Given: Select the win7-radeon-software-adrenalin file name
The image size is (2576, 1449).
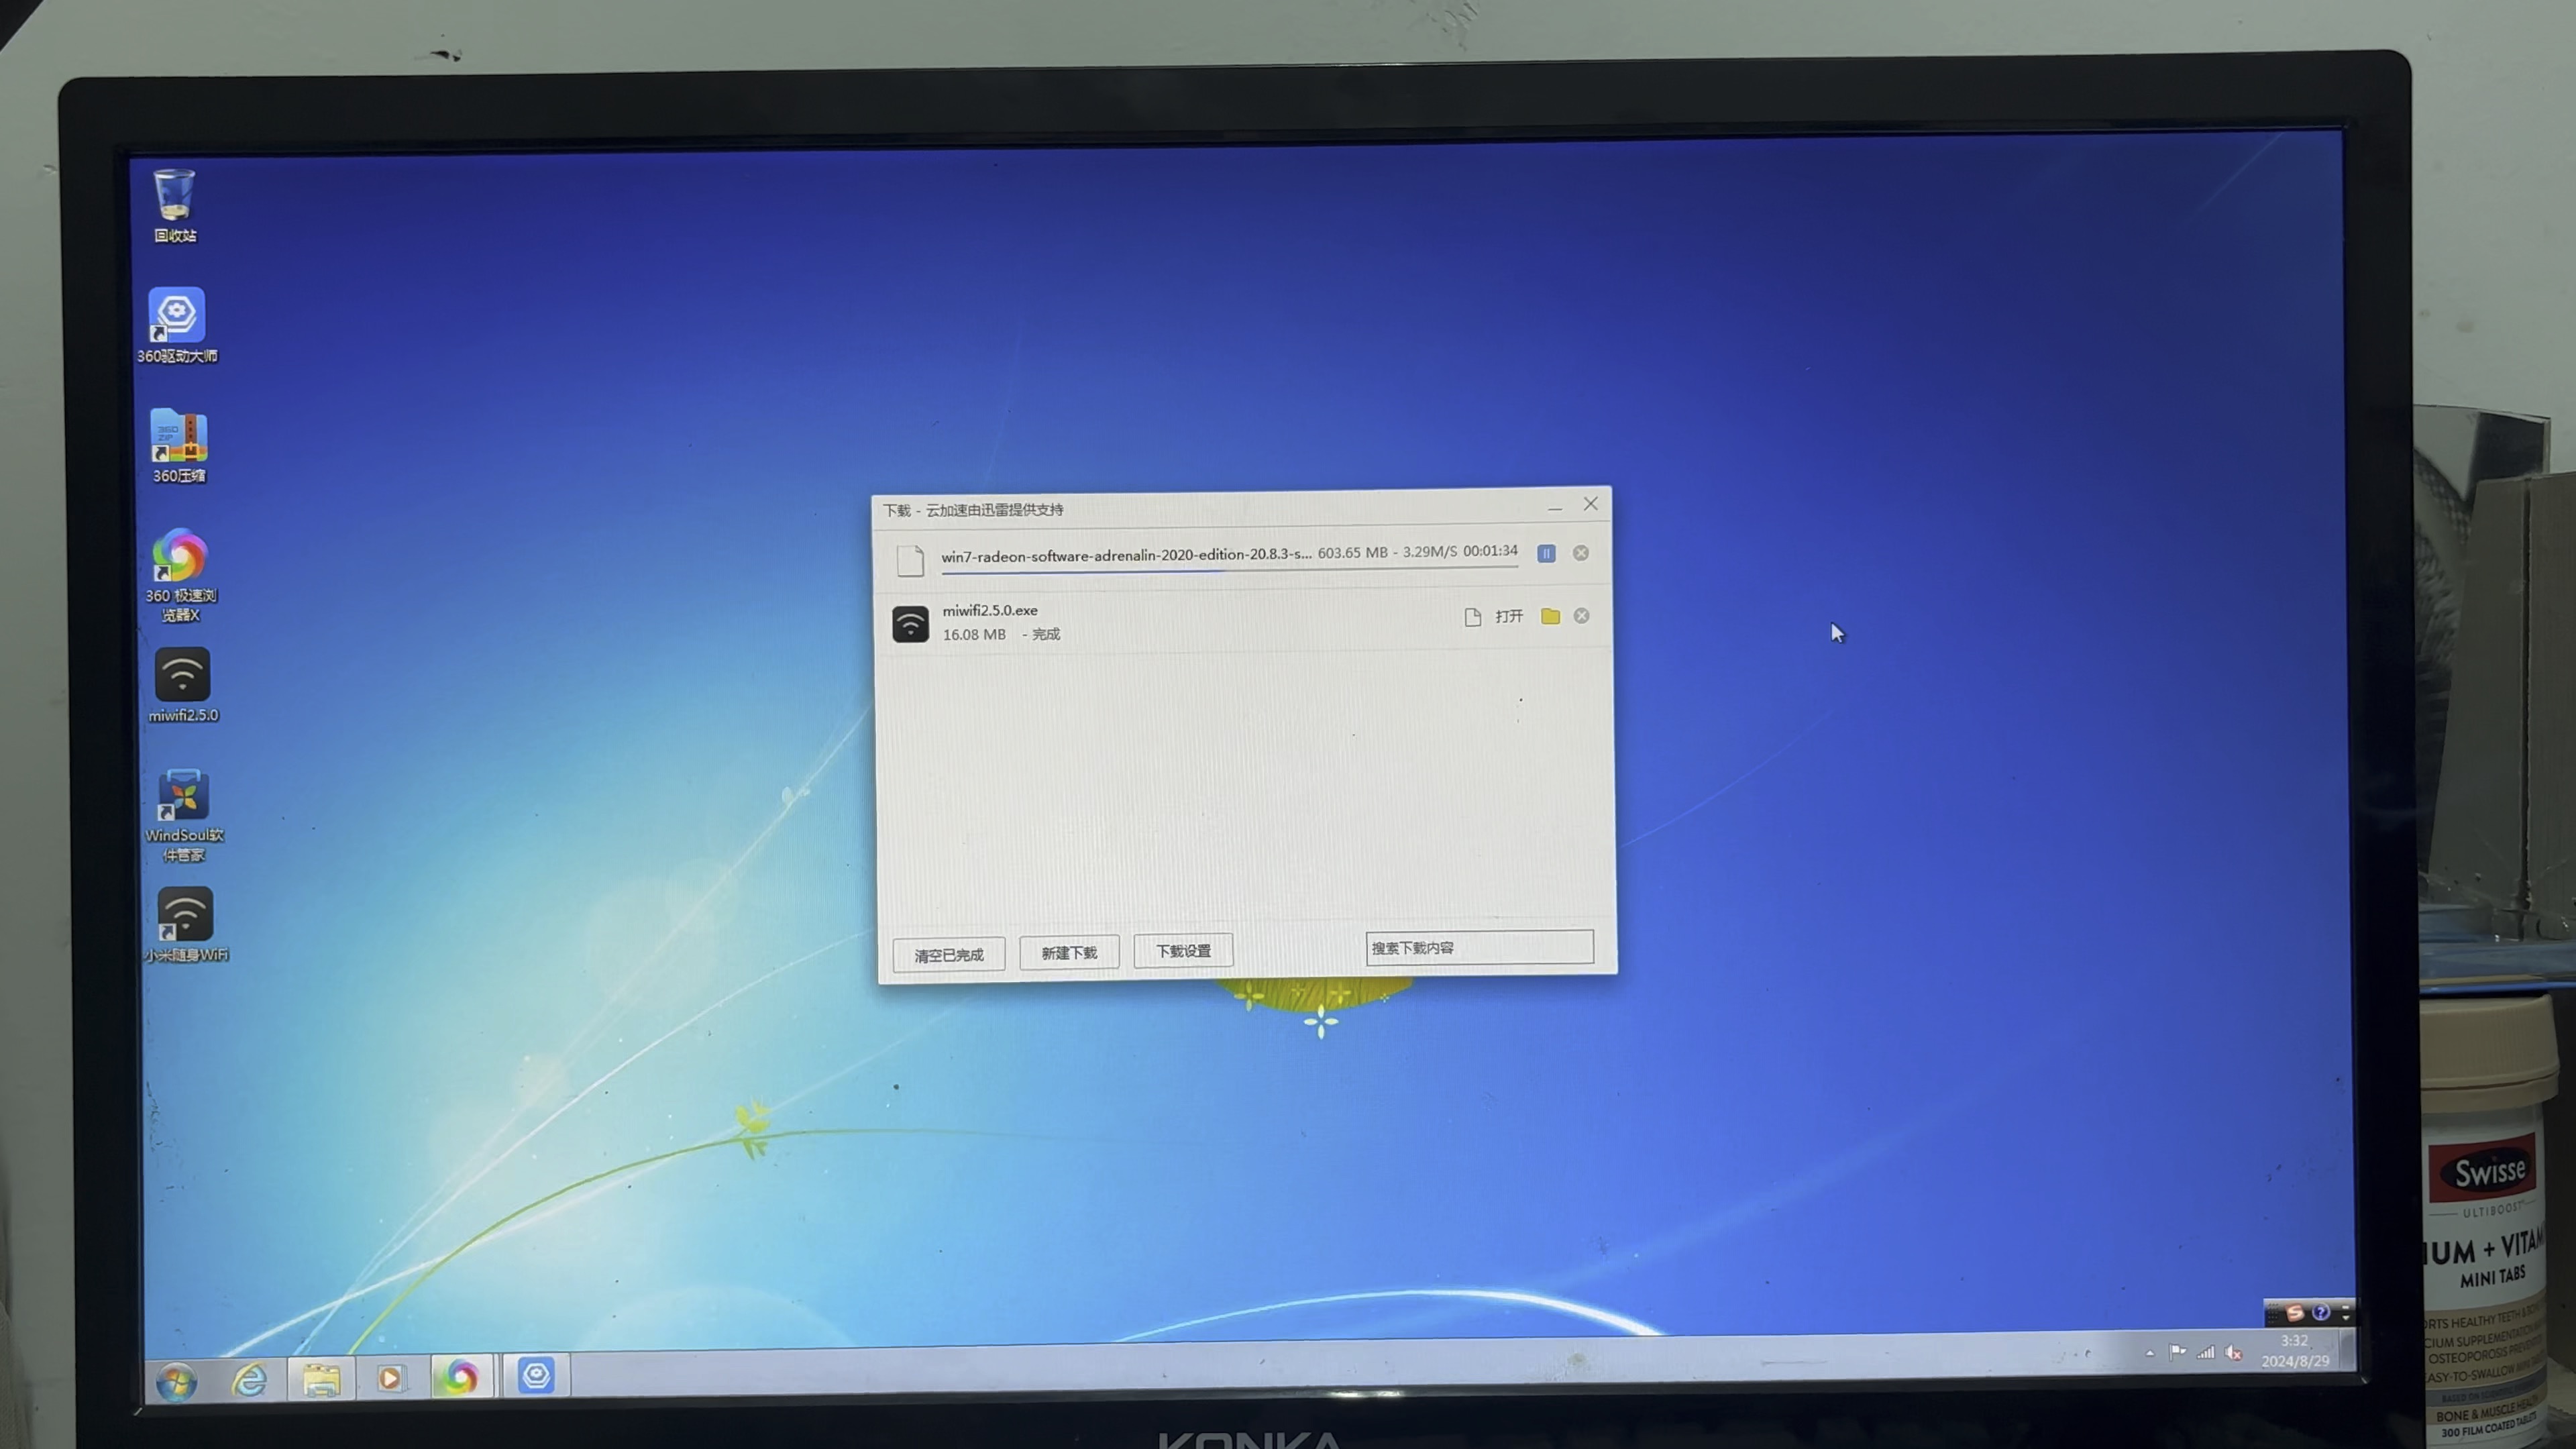Looking at the screenshot, I should (1126, 555).
